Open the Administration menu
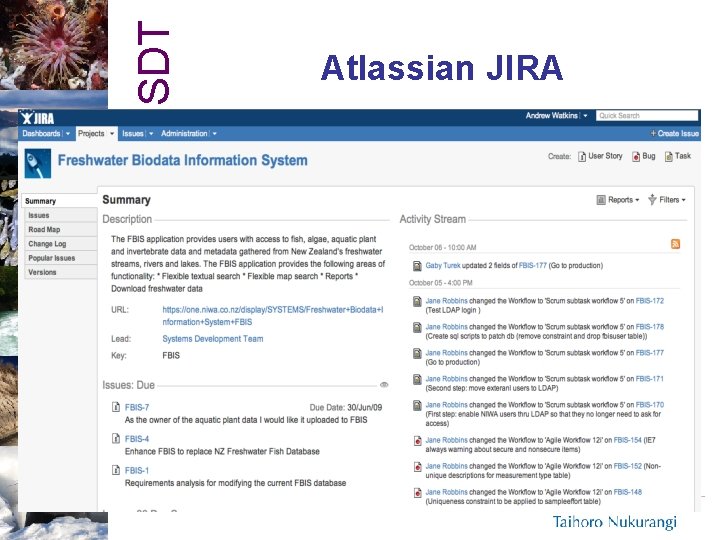The height and width of the screenshot is (540, 720). [184, 134]
